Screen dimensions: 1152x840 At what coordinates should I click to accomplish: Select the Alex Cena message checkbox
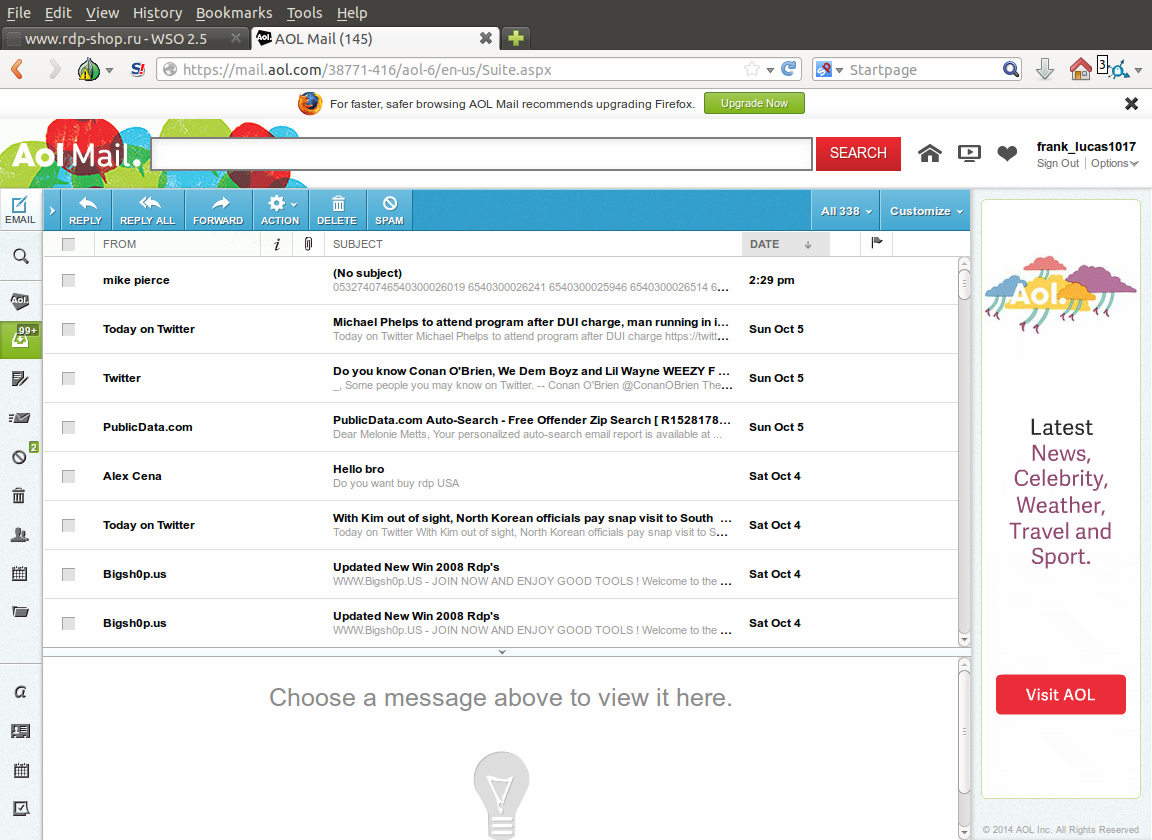pos(68,476)
